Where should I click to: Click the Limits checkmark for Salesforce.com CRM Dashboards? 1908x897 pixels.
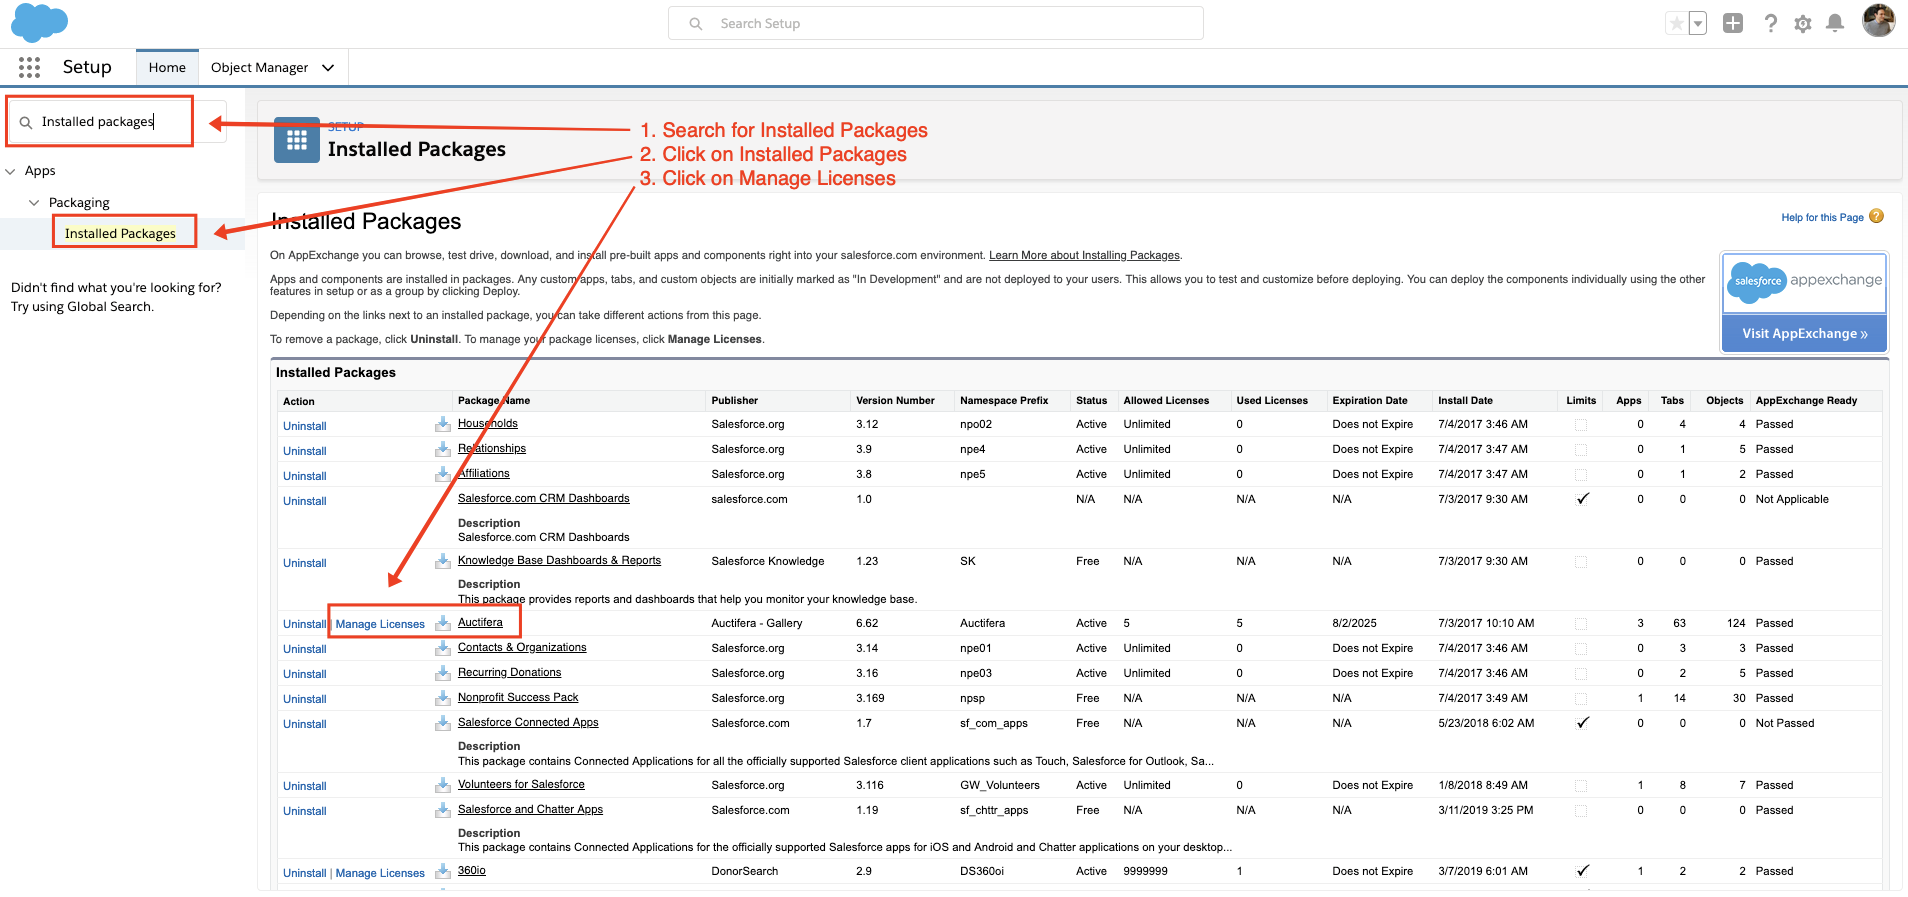[1582, 499]
